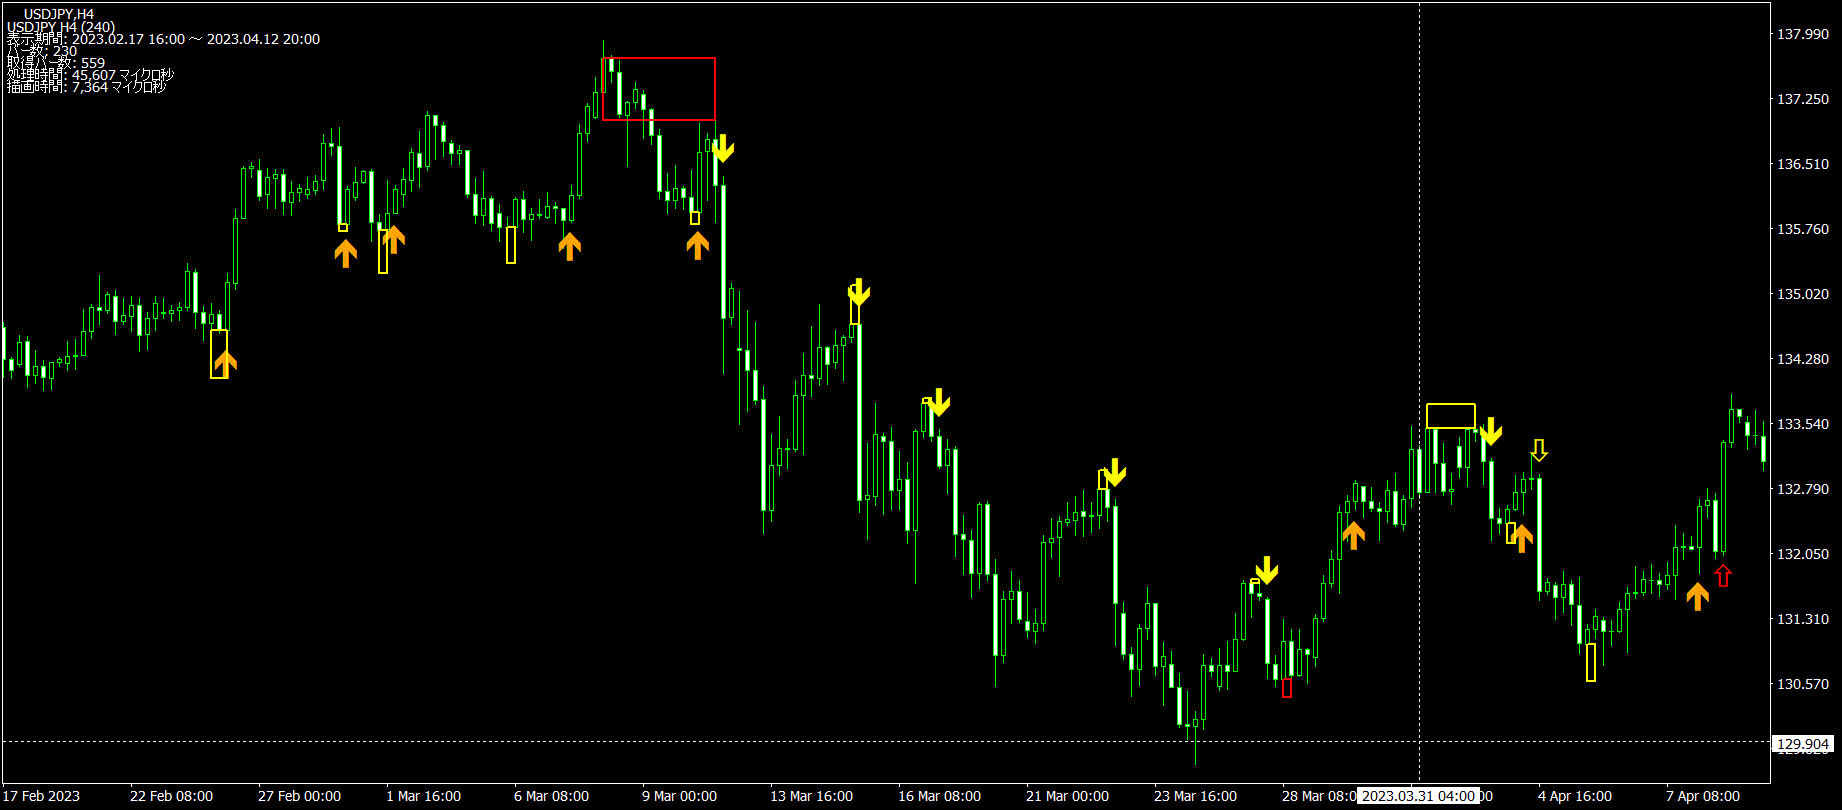
Task: Select the hollow red up-arrow signal
Action: 1723,576
